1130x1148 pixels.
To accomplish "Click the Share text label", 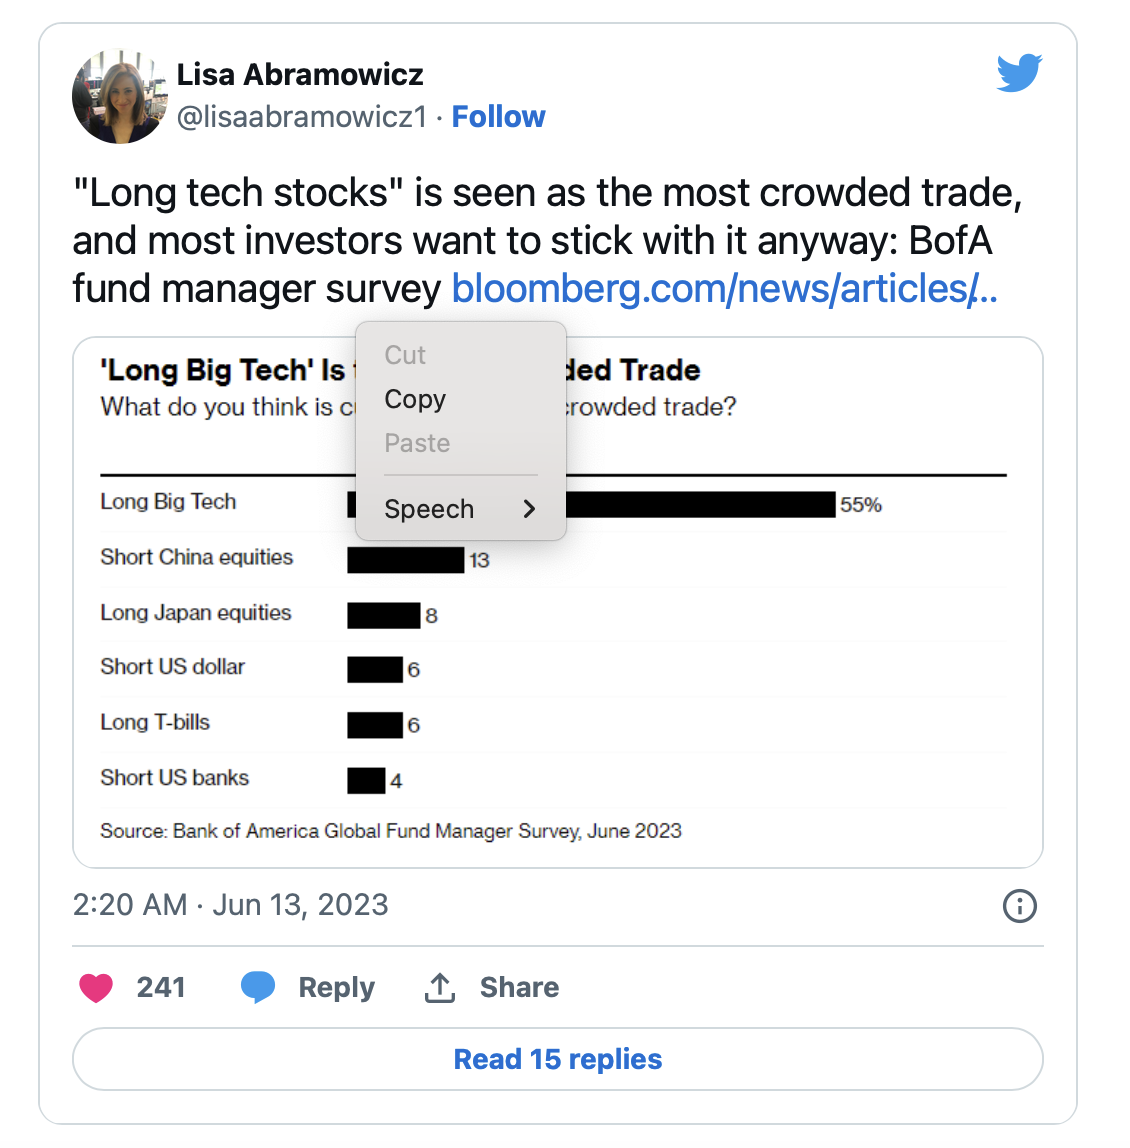I will [x=519, y=988].
